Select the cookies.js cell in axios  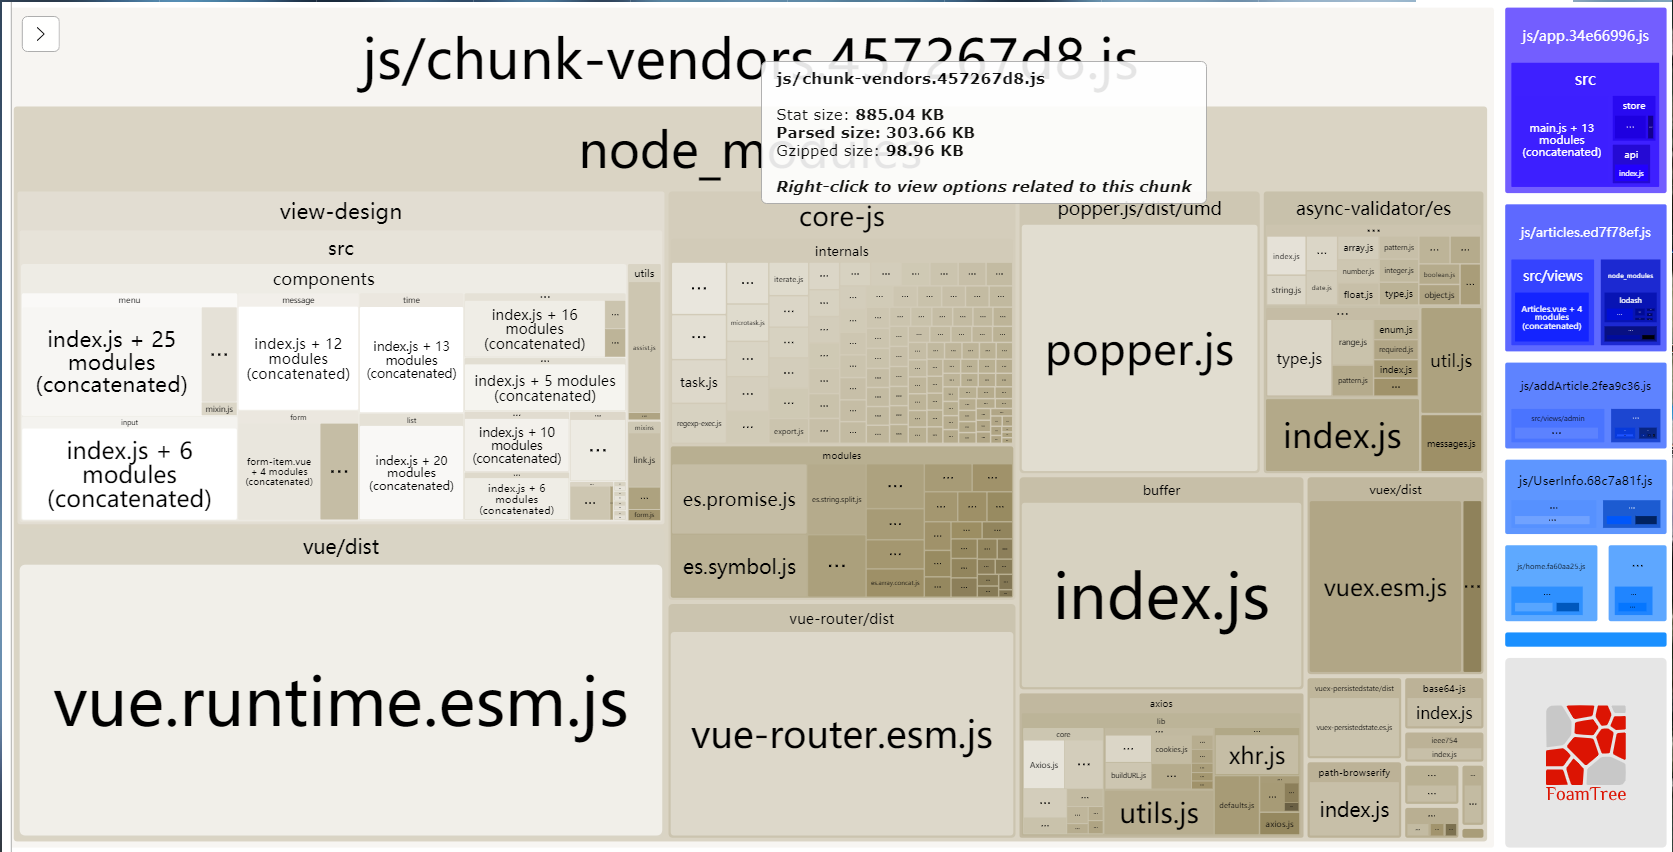1171,749
